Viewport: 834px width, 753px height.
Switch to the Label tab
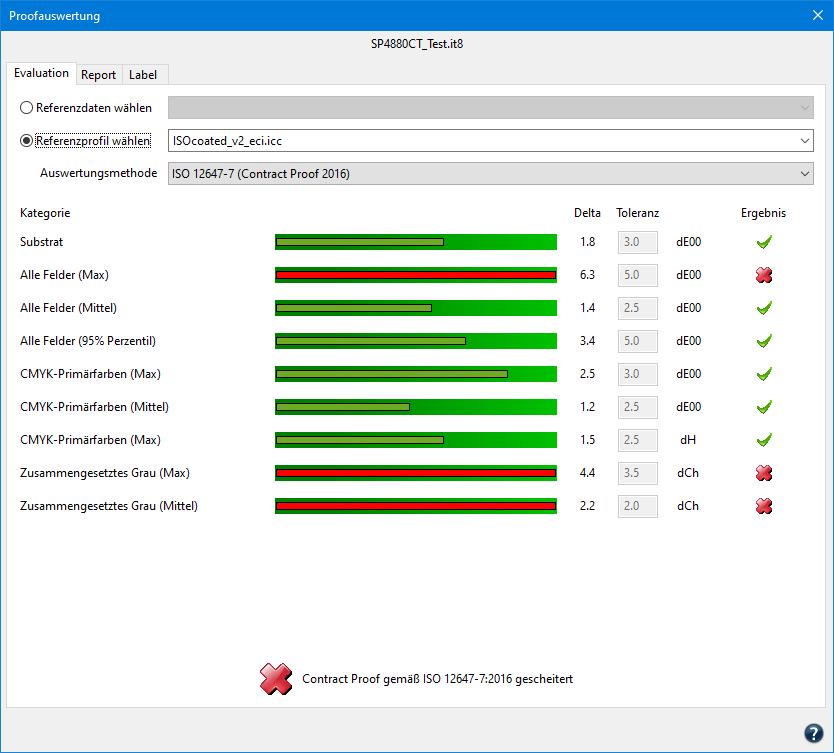(143, 75)
